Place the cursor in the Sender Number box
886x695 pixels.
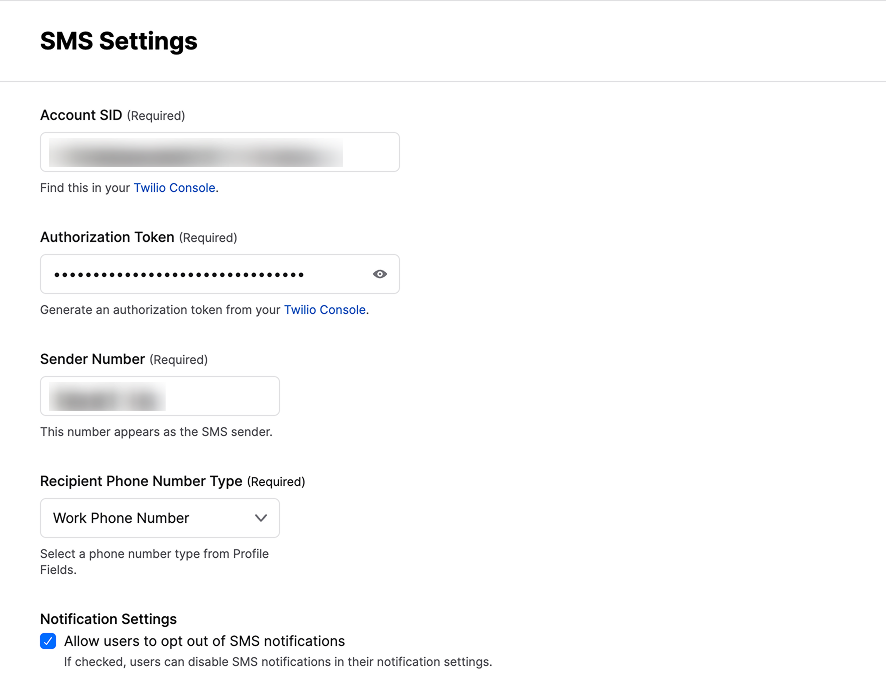[159, 396]
